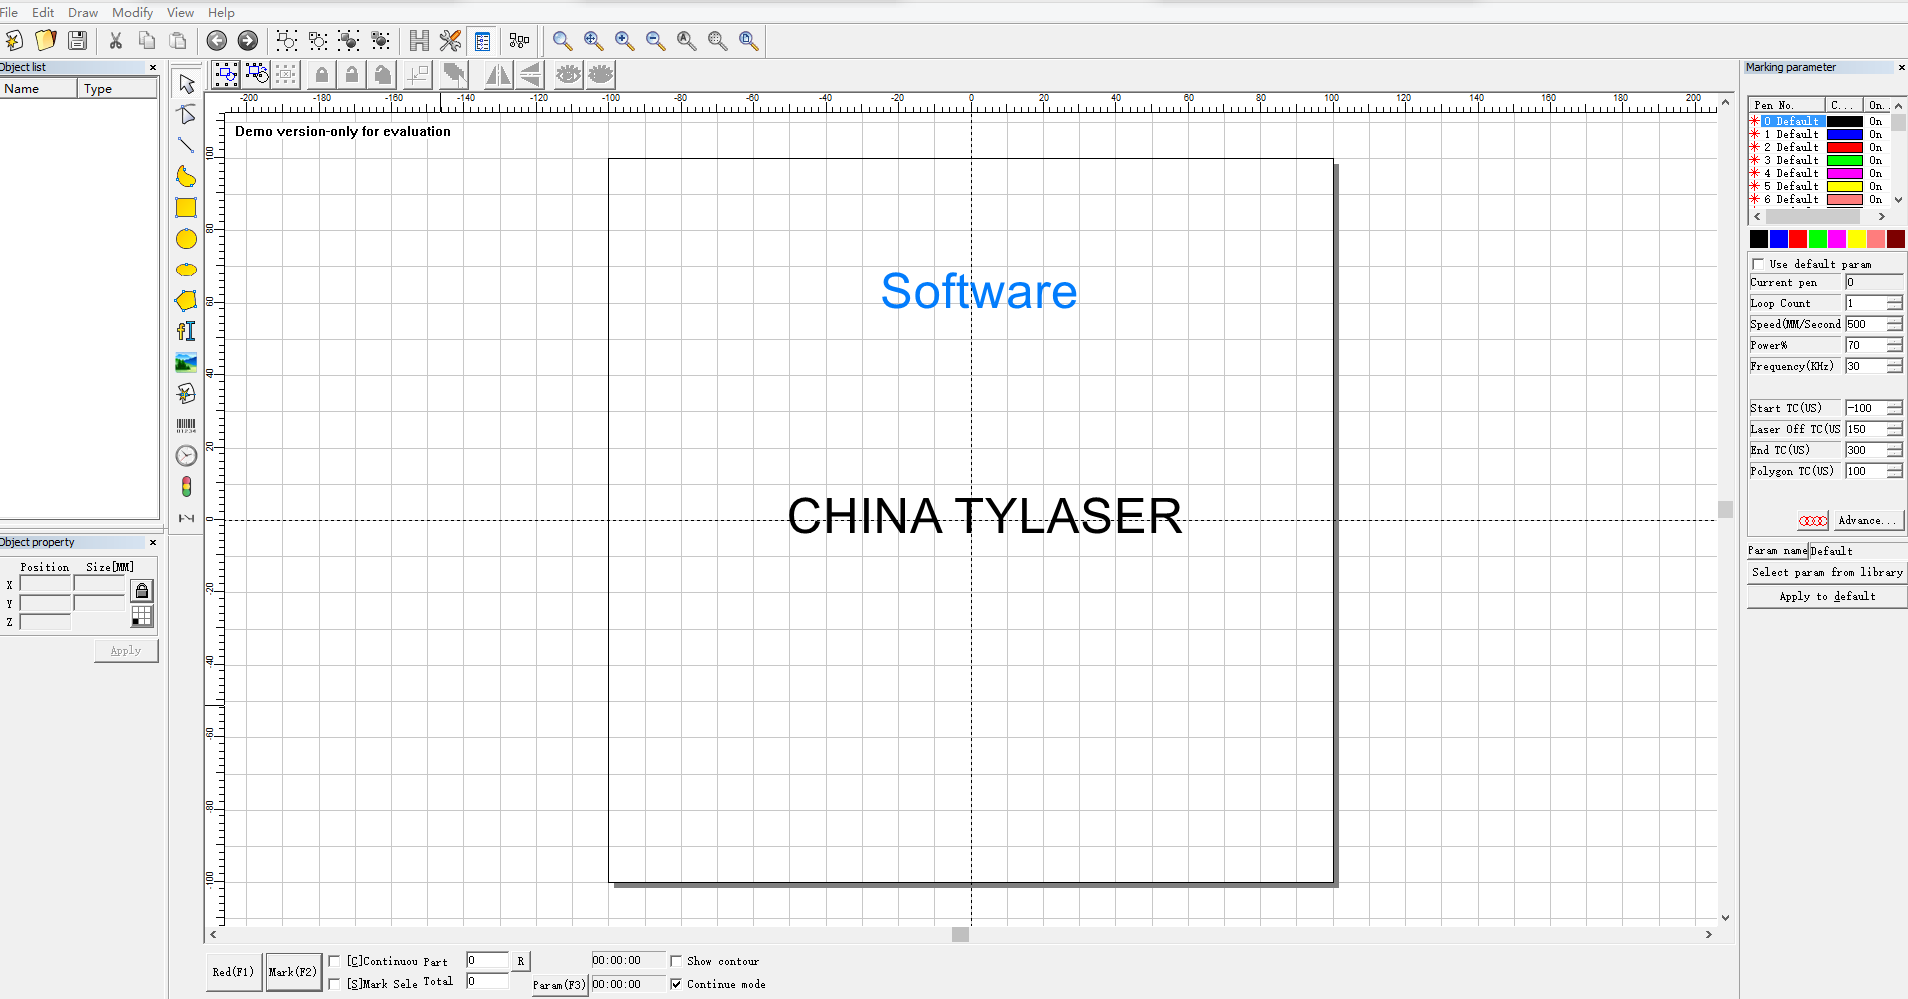1908x999 pixels.
Task: Select the Pick arrow tool
Action: point(186,84)
